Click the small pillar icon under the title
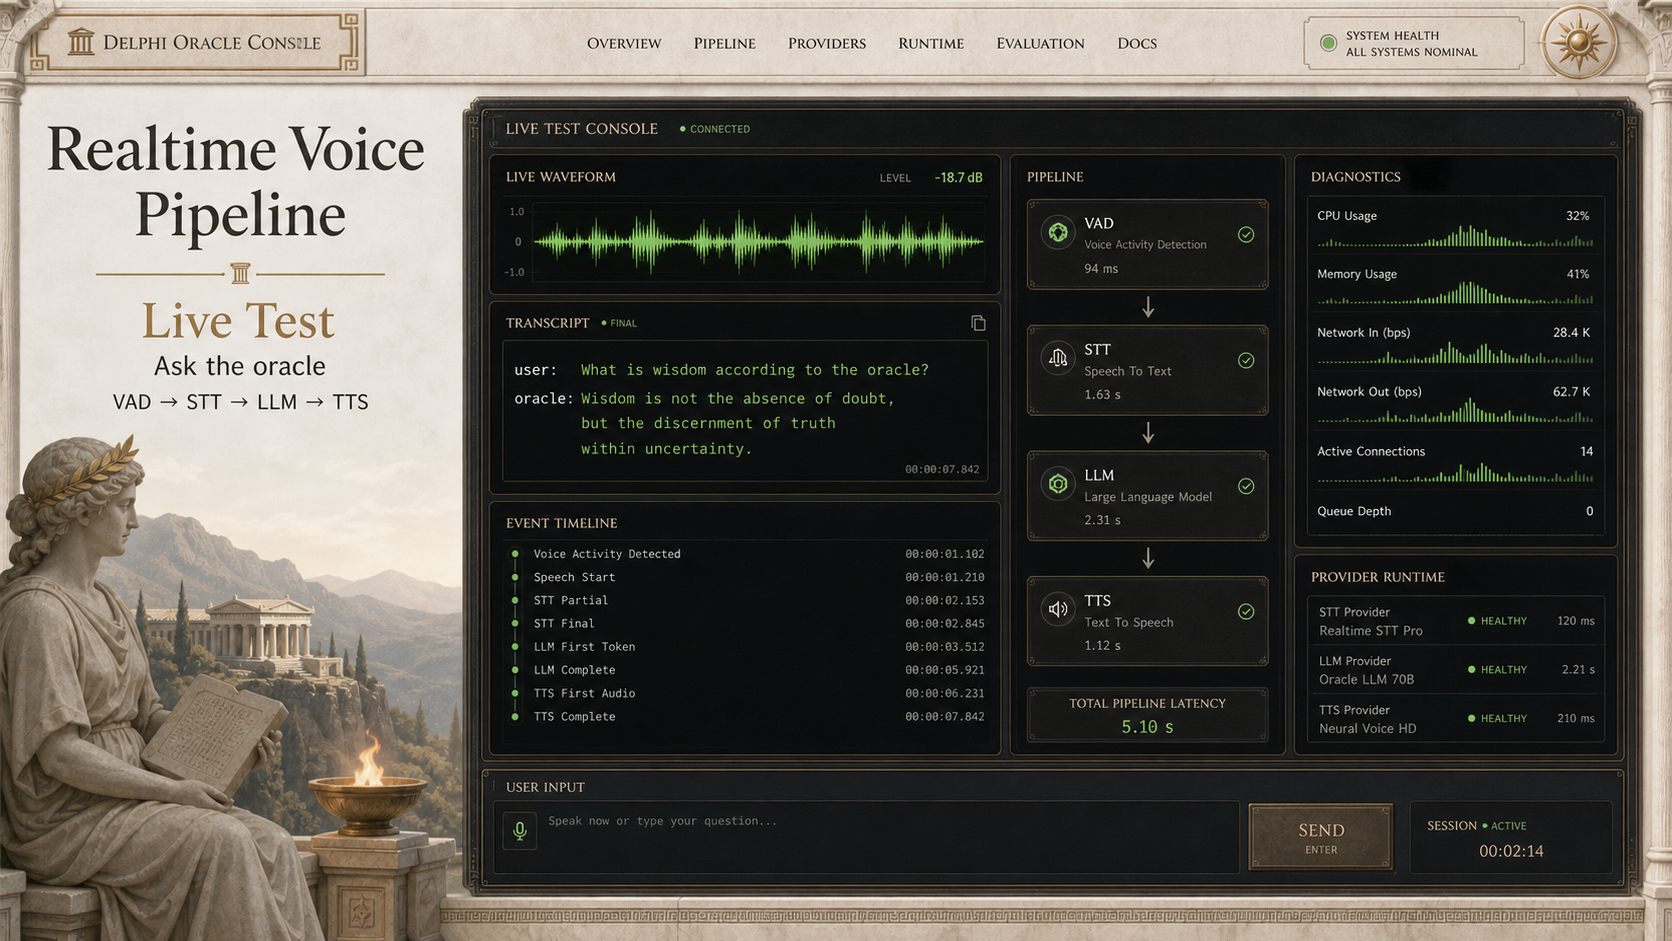Viewport: 1672px width, 941px height. click(240, 273)
